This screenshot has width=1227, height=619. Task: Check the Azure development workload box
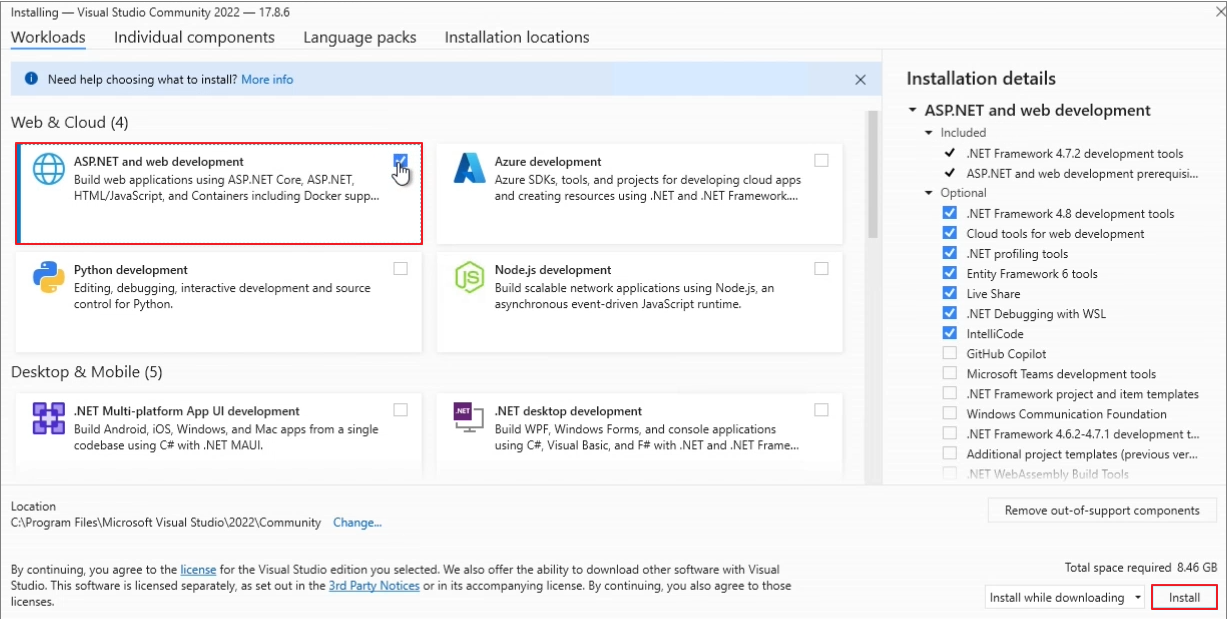coord(821,160)
